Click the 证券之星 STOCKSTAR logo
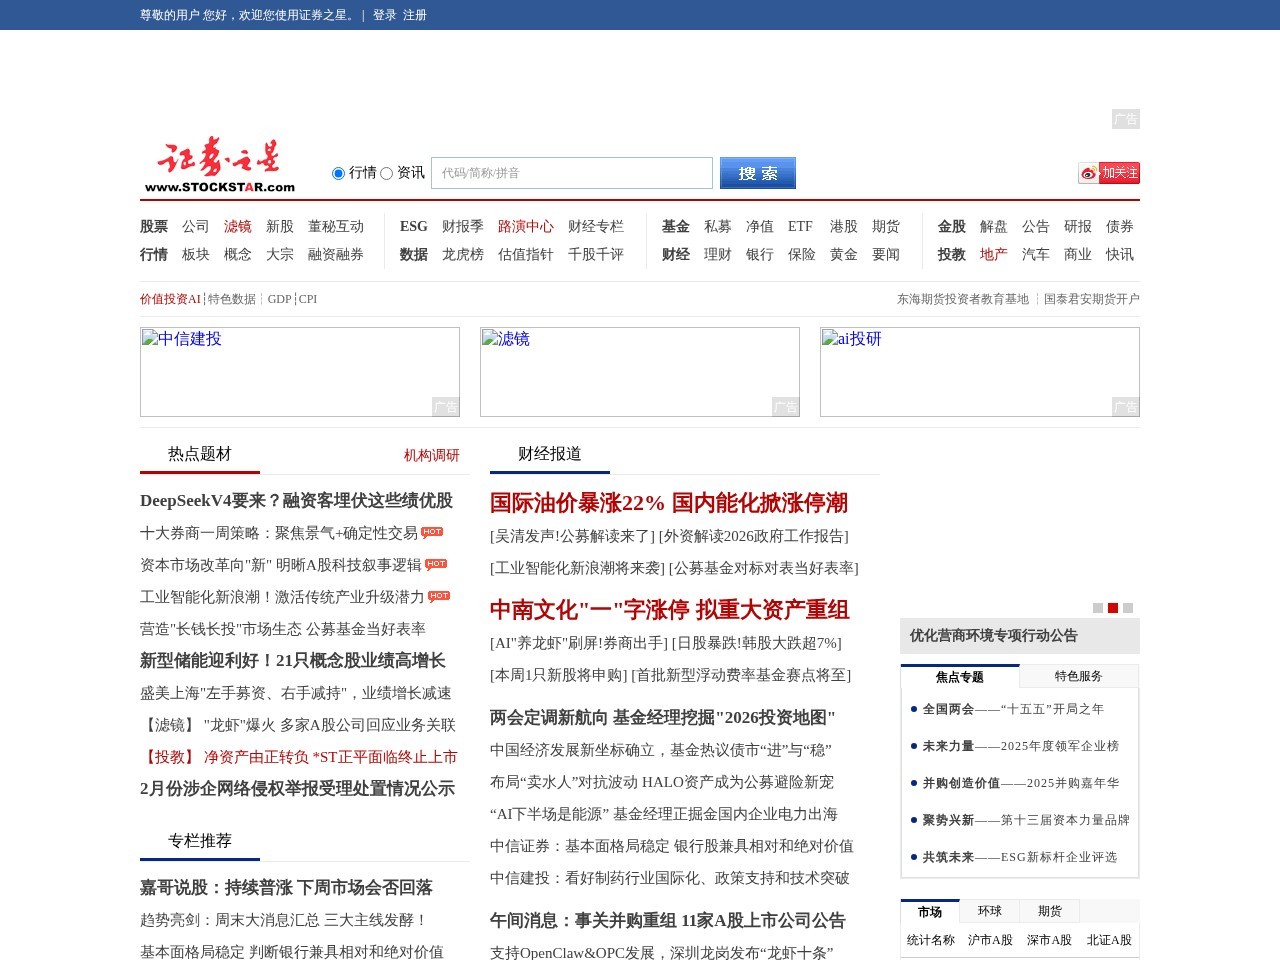The image size is (1280, 960). coord(220,162)
